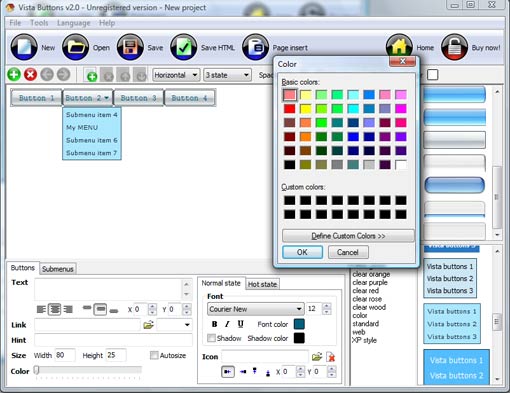Browse for link with folder icon
The height and width of the screenshot is (393, 510).
pos(148,325)
